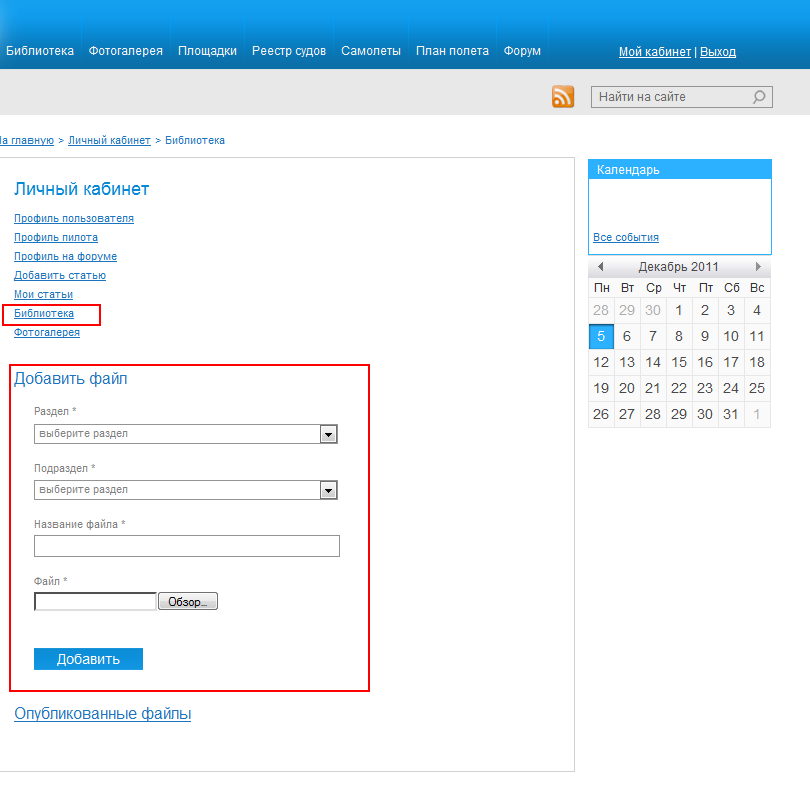Focus the Найти на сайте search box

[670, 97]
